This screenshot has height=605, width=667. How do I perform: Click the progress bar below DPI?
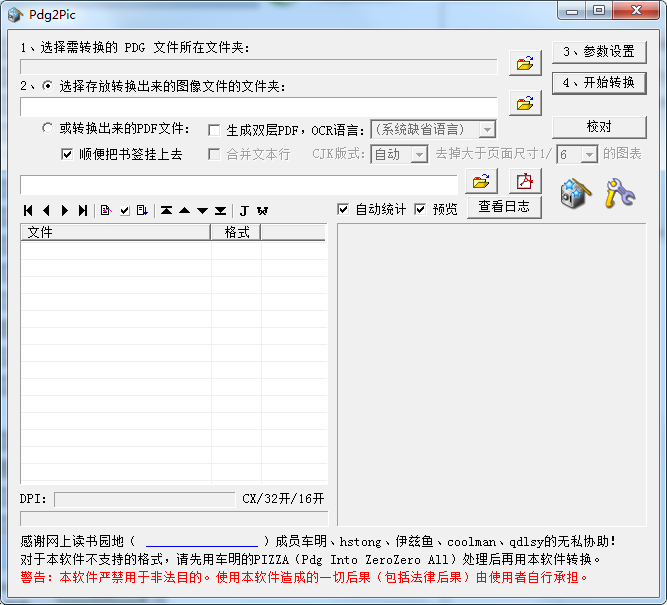coord(174,519)
